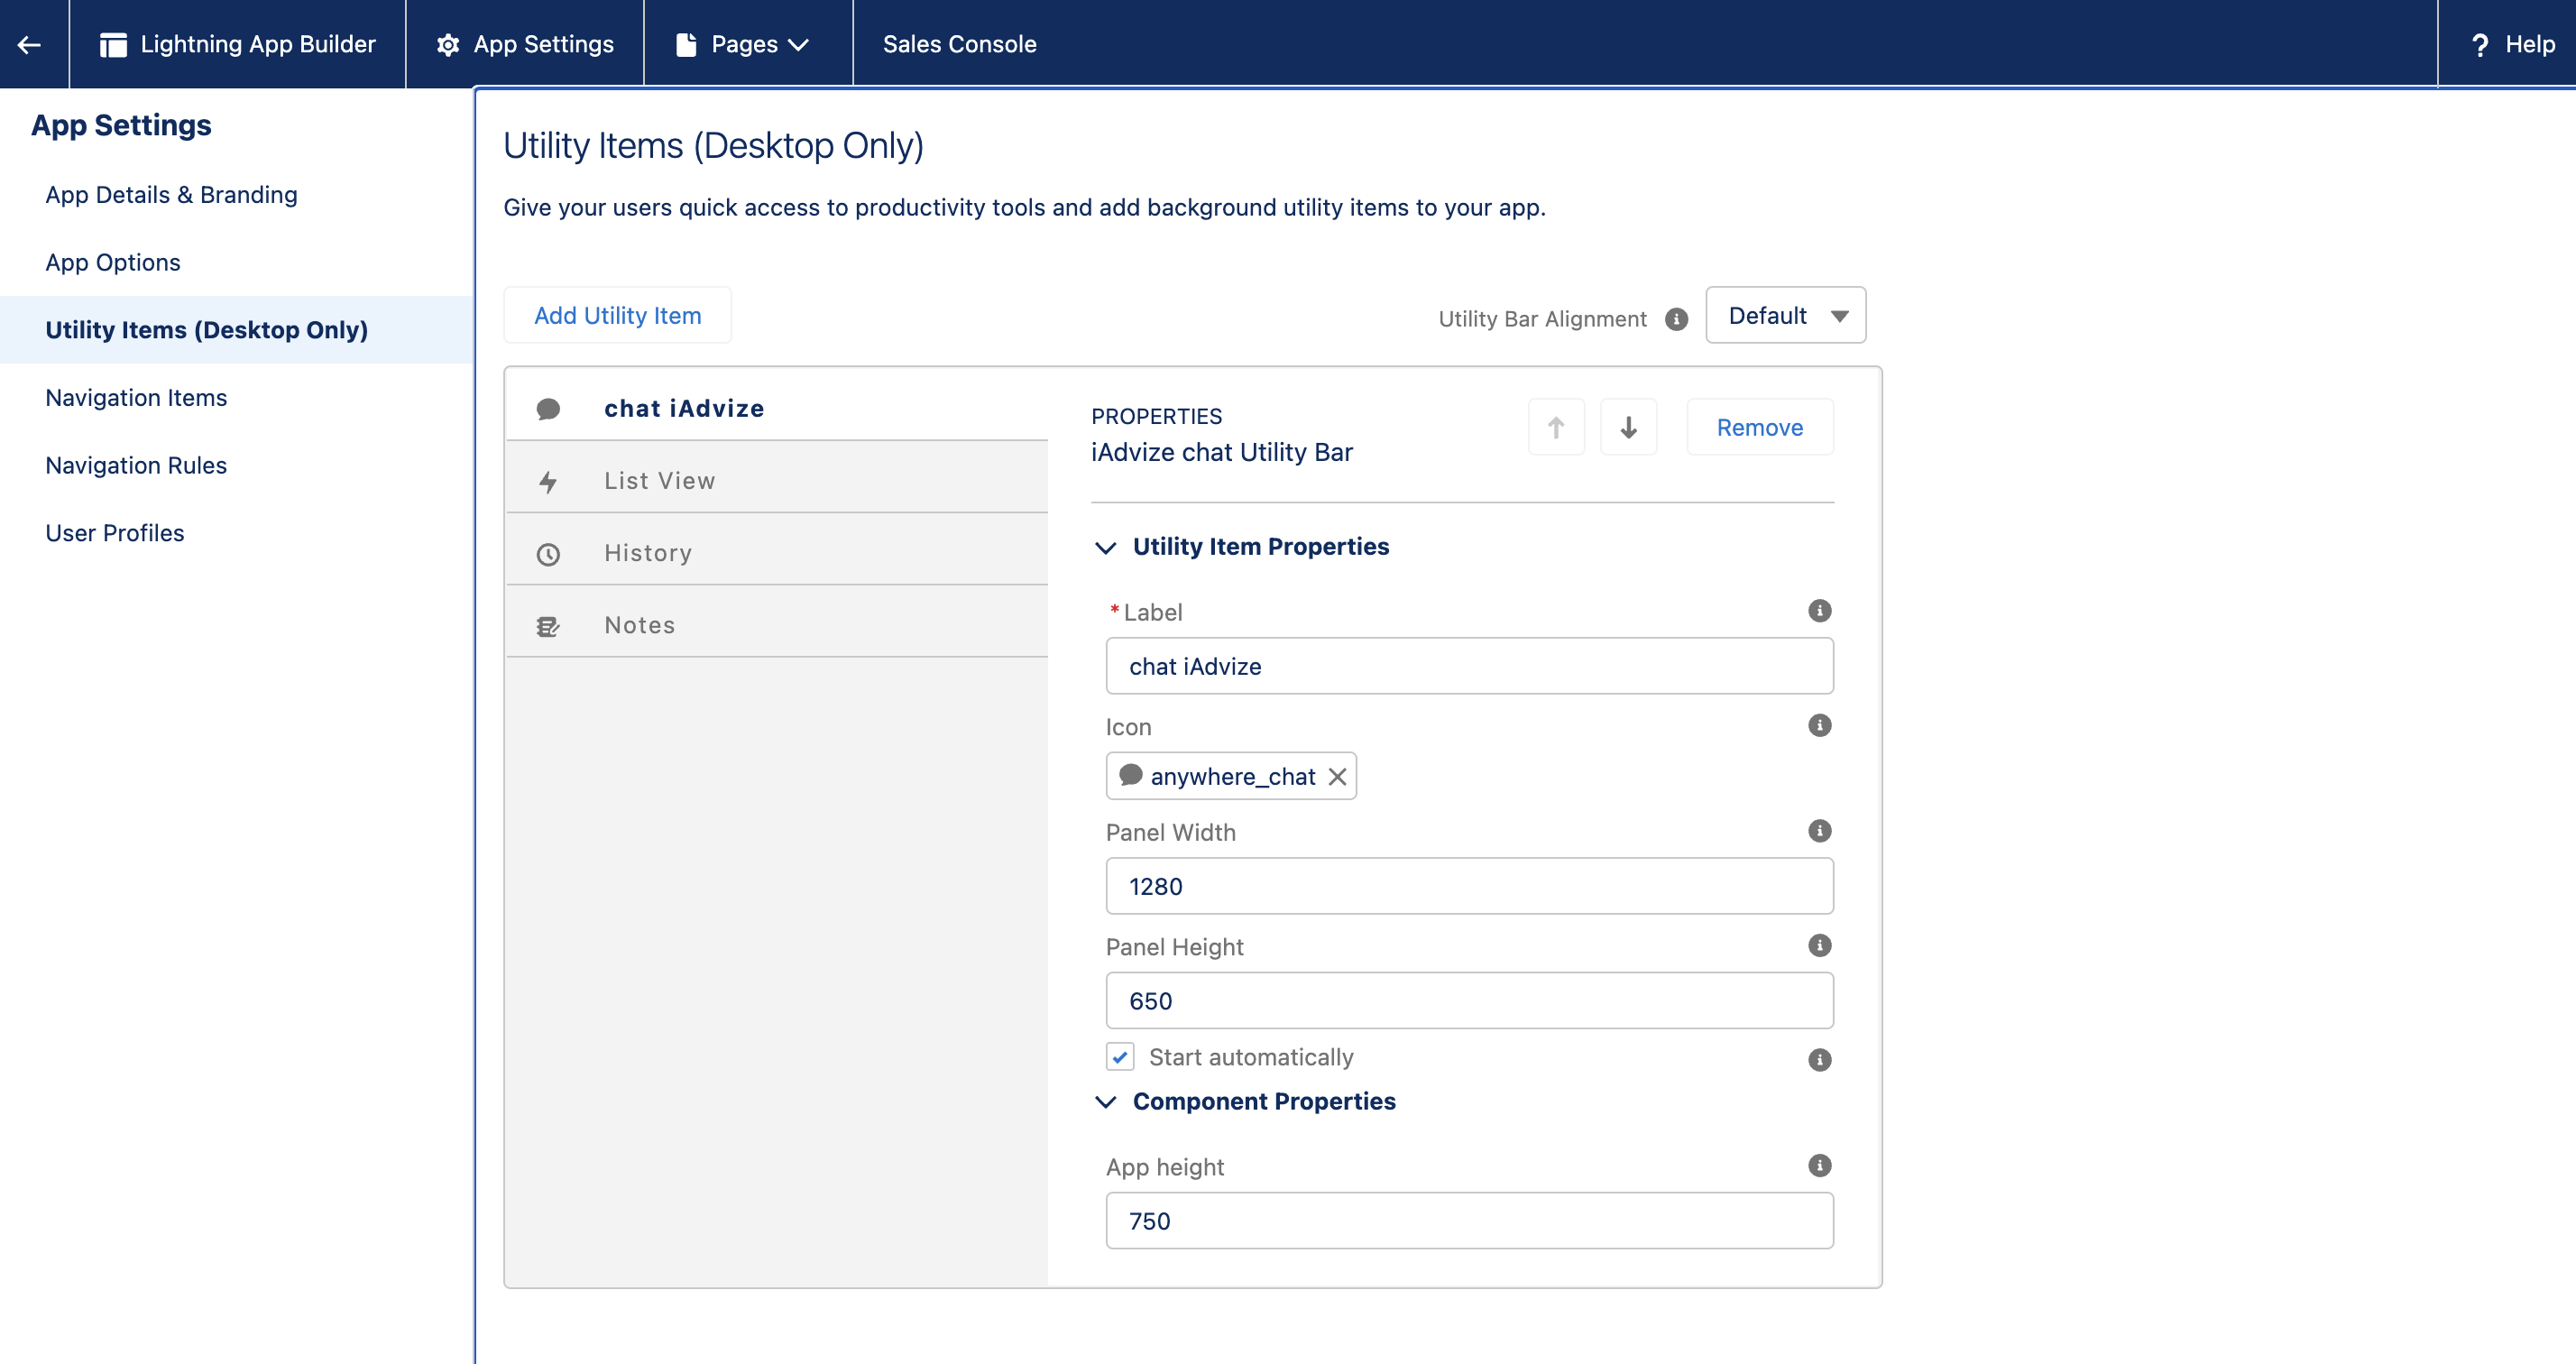Click the Panel Width input field
2576x1364 pixels.
tap(1469, 886)
